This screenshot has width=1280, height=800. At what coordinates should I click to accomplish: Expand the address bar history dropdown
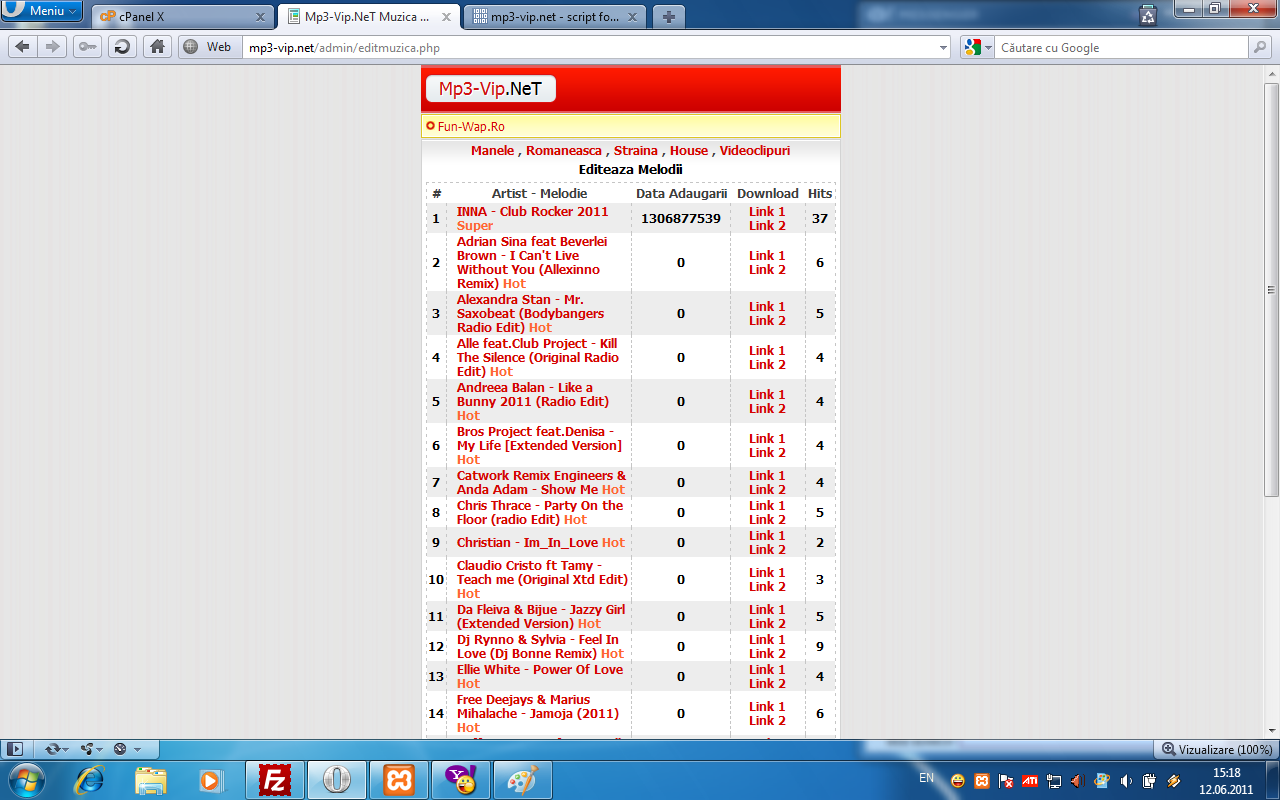coord(944,47)
